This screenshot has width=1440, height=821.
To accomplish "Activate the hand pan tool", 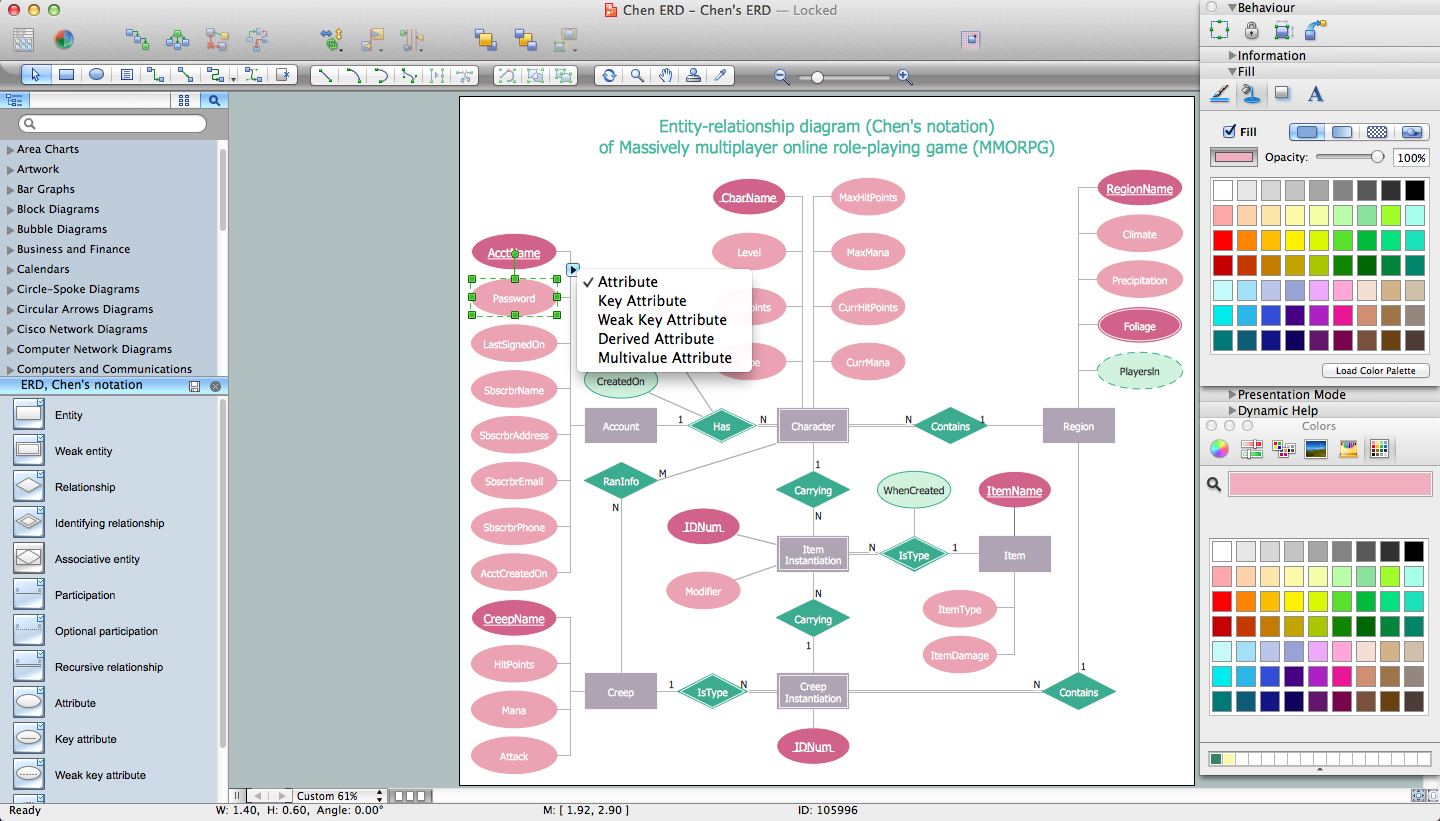I will pyautogui.click(x=665, y=75).
